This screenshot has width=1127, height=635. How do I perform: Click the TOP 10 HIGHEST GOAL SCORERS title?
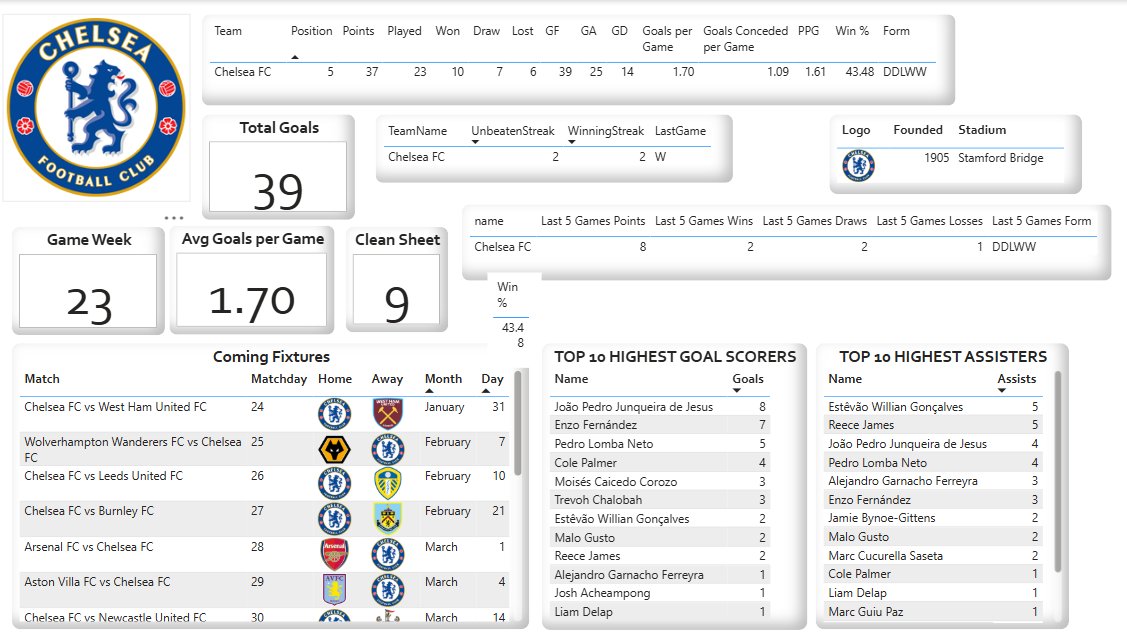675,357
